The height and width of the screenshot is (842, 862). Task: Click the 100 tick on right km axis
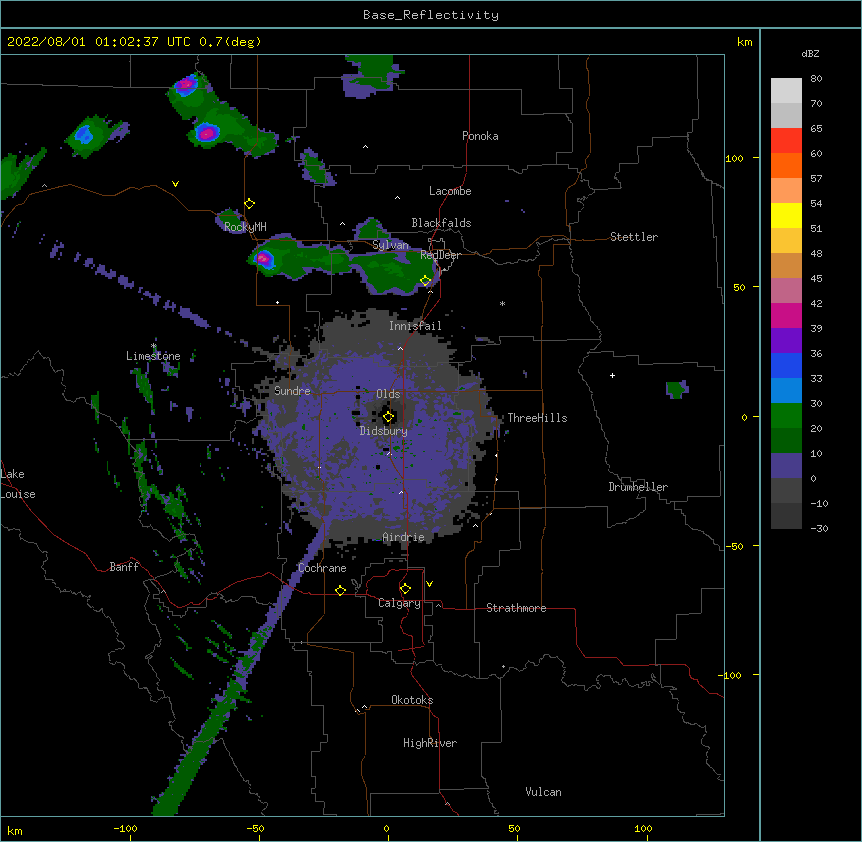pos(734,158)
